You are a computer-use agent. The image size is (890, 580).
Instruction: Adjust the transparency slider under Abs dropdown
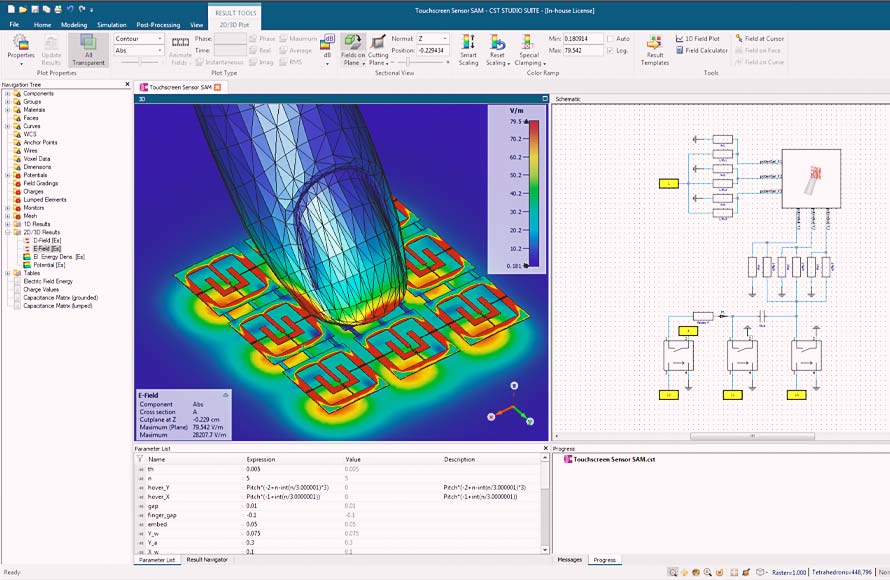(x=139, y=62)
